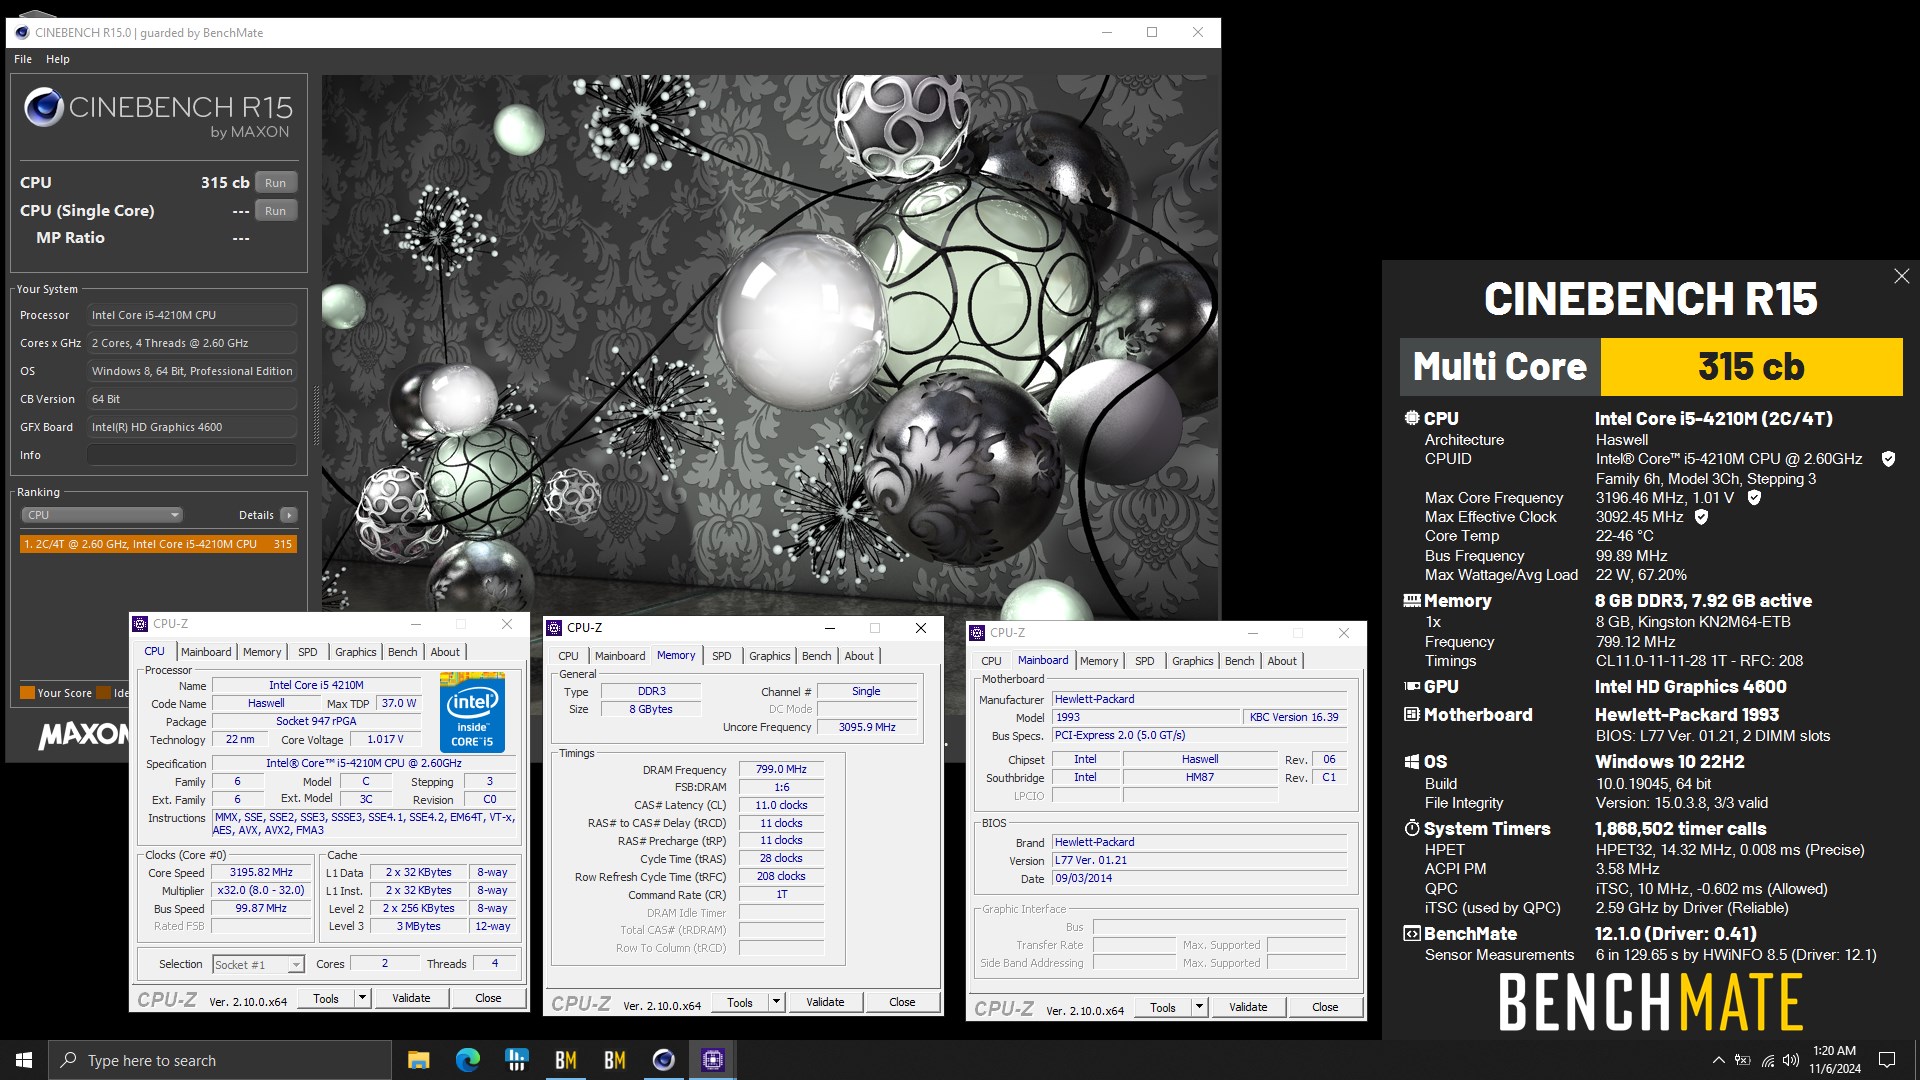Click the shield icon beside Max Core Frequency

tap(1754, 497)
